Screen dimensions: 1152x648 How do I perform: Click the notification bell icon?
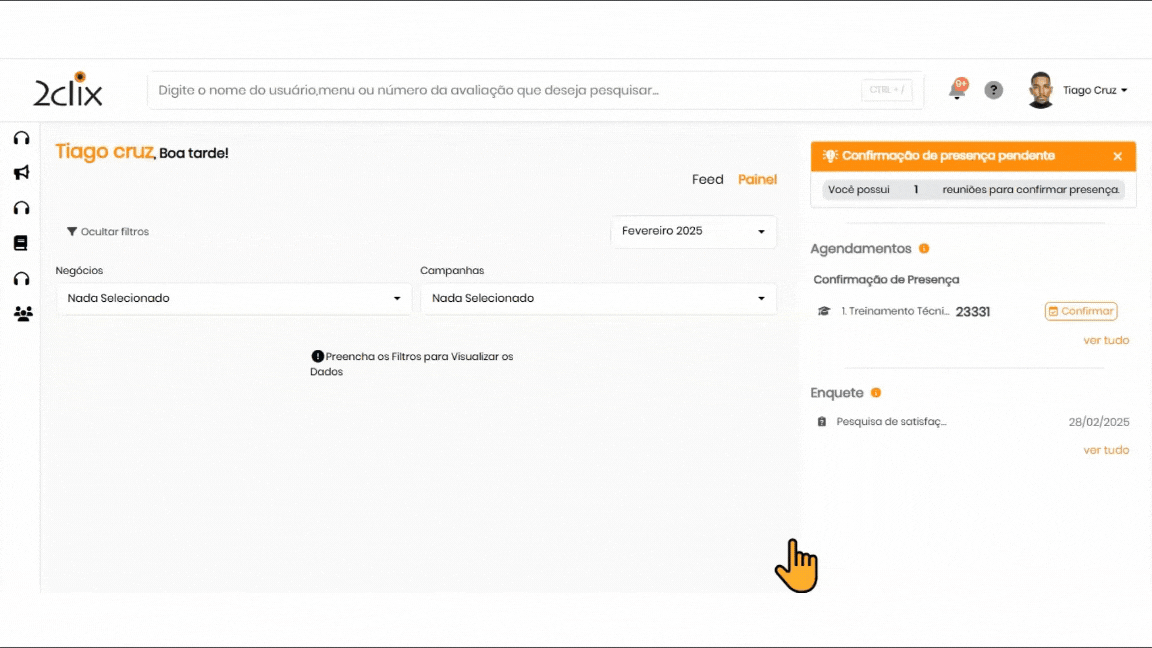(x=957, y=91)
